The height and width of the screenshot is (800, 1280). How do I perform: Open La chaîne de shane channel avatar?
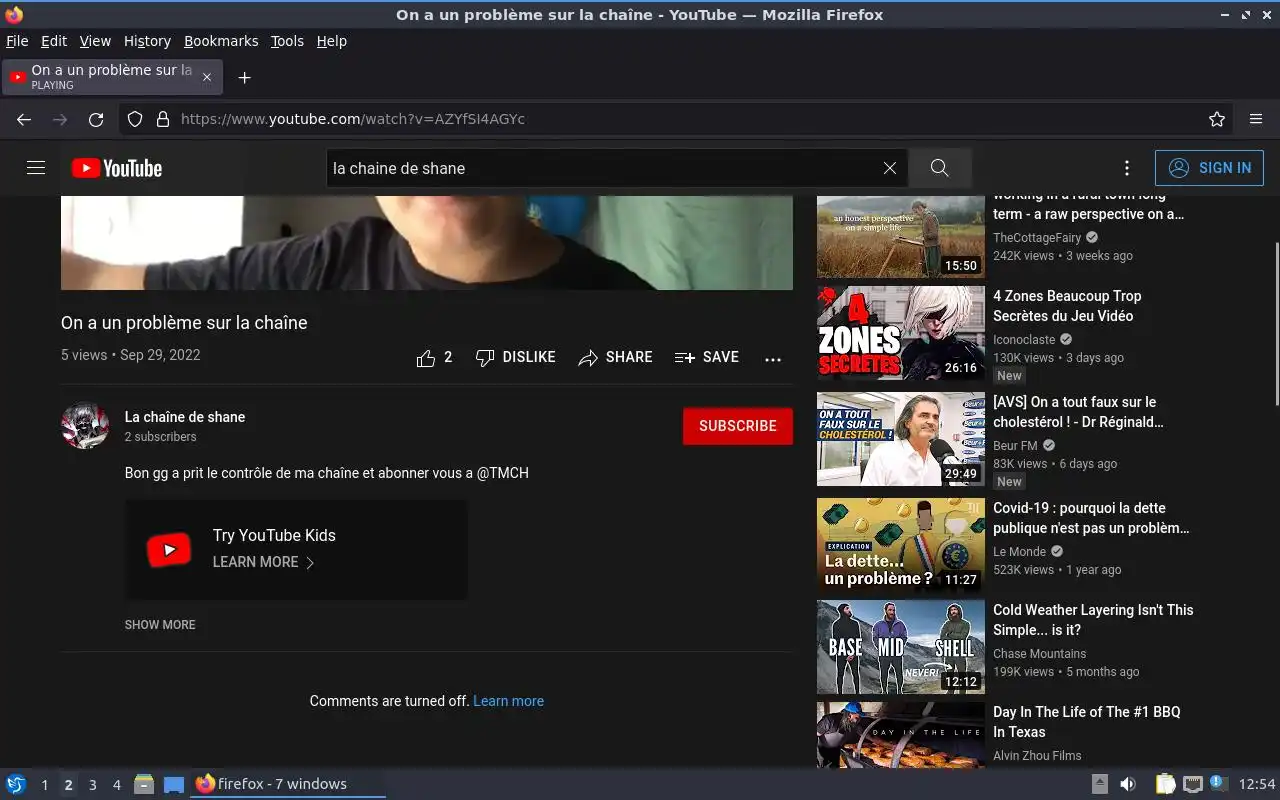tap(85, 426)
